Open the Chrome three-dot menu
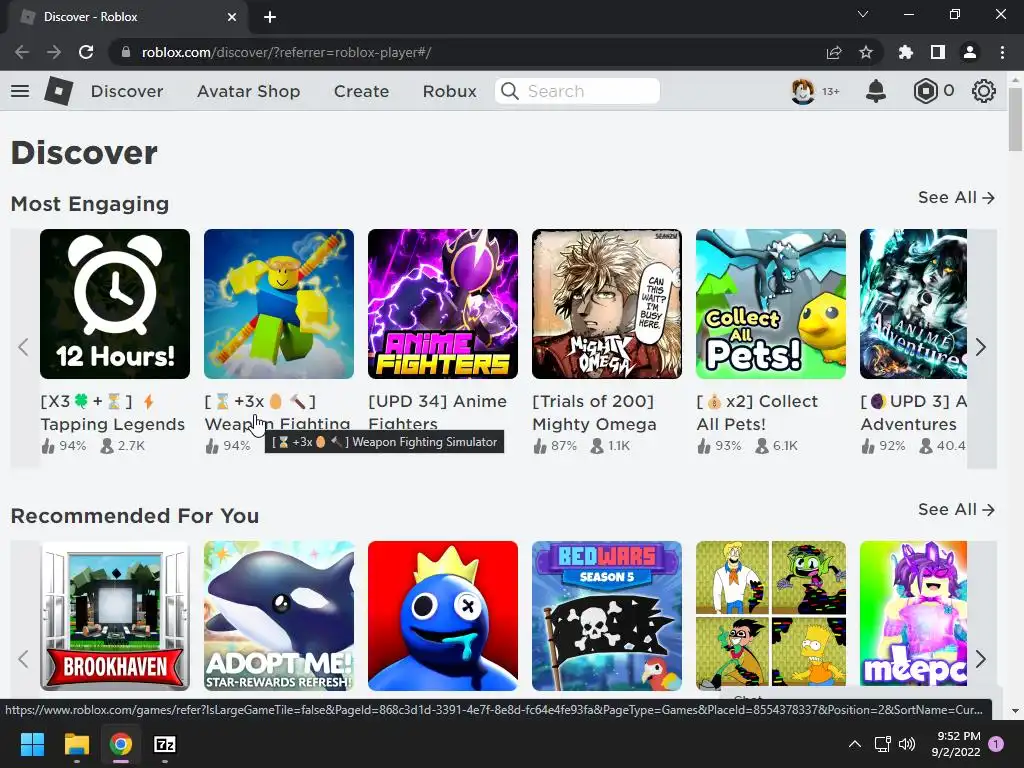The height and width of the screenshot is (768, 1024). tap(1002, 52)
